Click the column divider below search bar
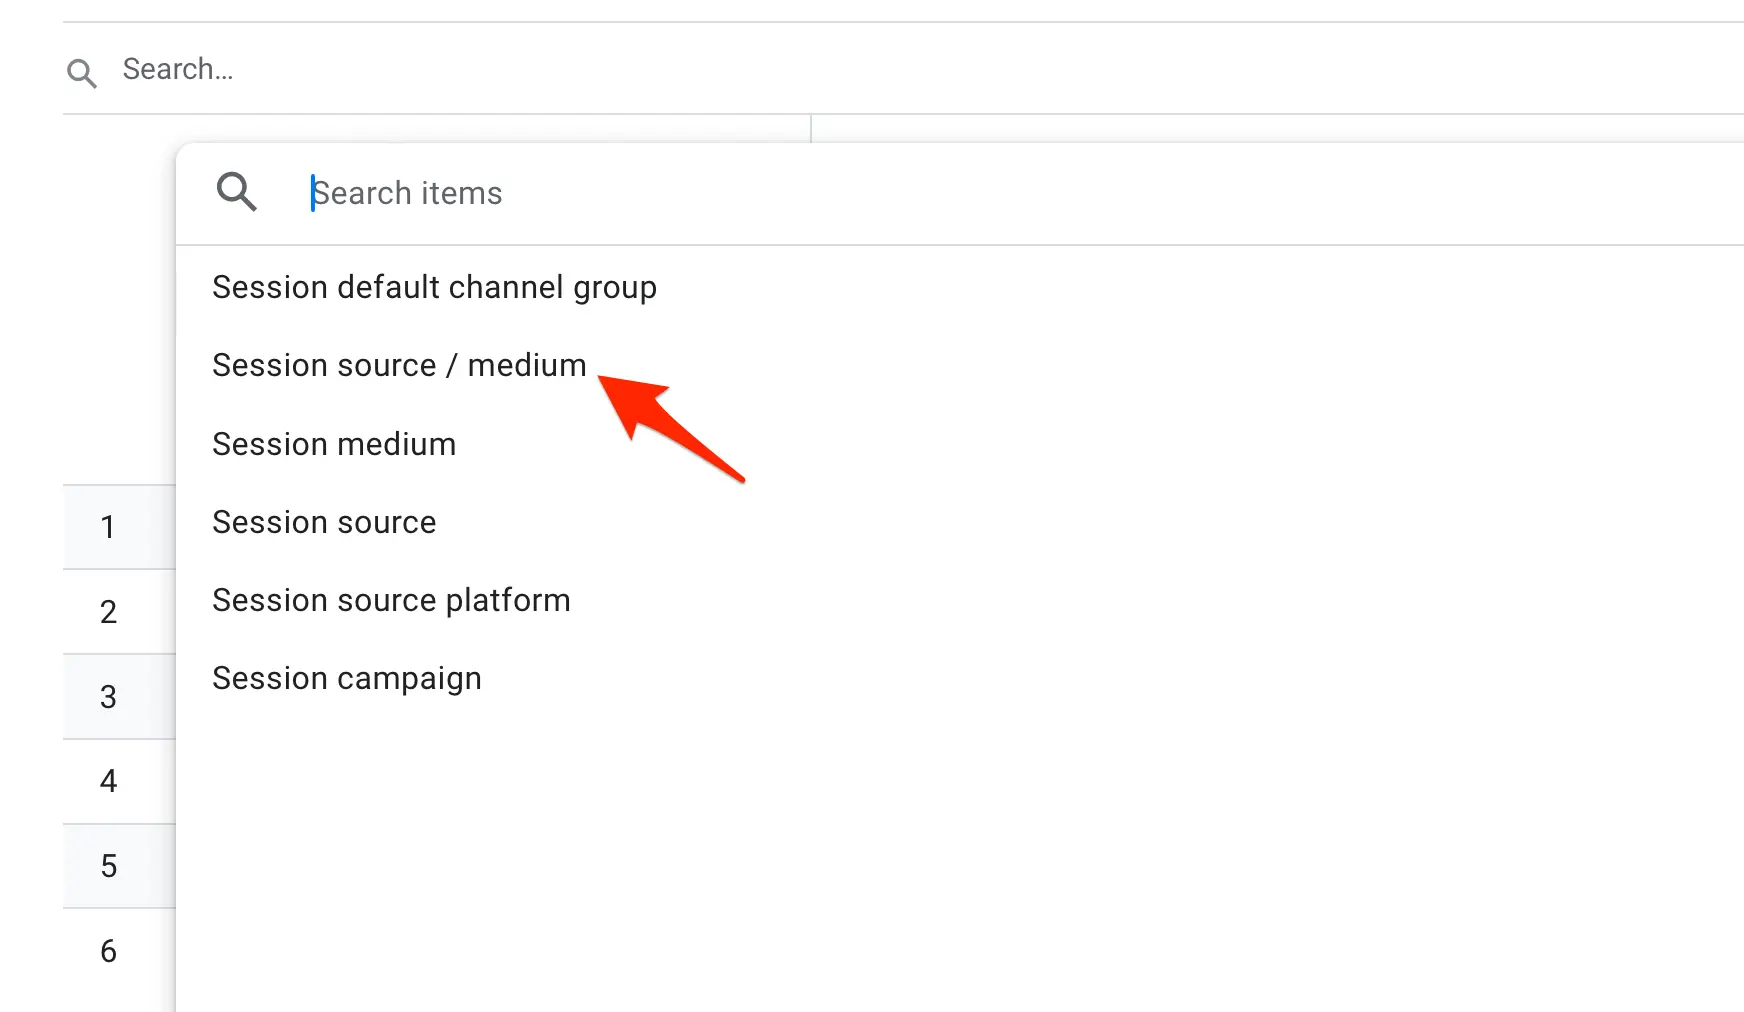Image resolution: width=1744 pixels, height=1012 pixels. [811, 128]
